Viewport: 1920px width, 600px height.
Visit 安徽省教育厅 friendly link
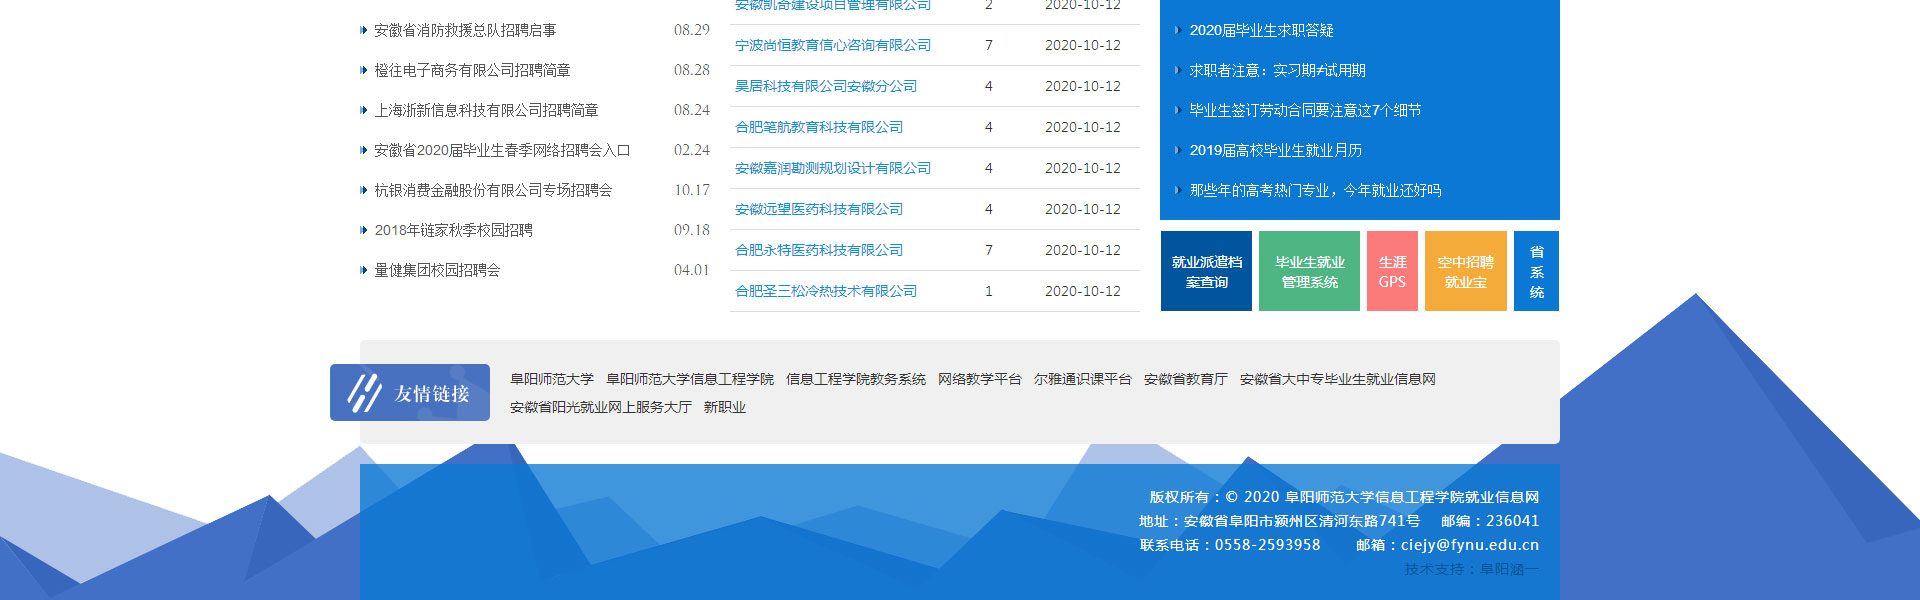coord(1185,380)
